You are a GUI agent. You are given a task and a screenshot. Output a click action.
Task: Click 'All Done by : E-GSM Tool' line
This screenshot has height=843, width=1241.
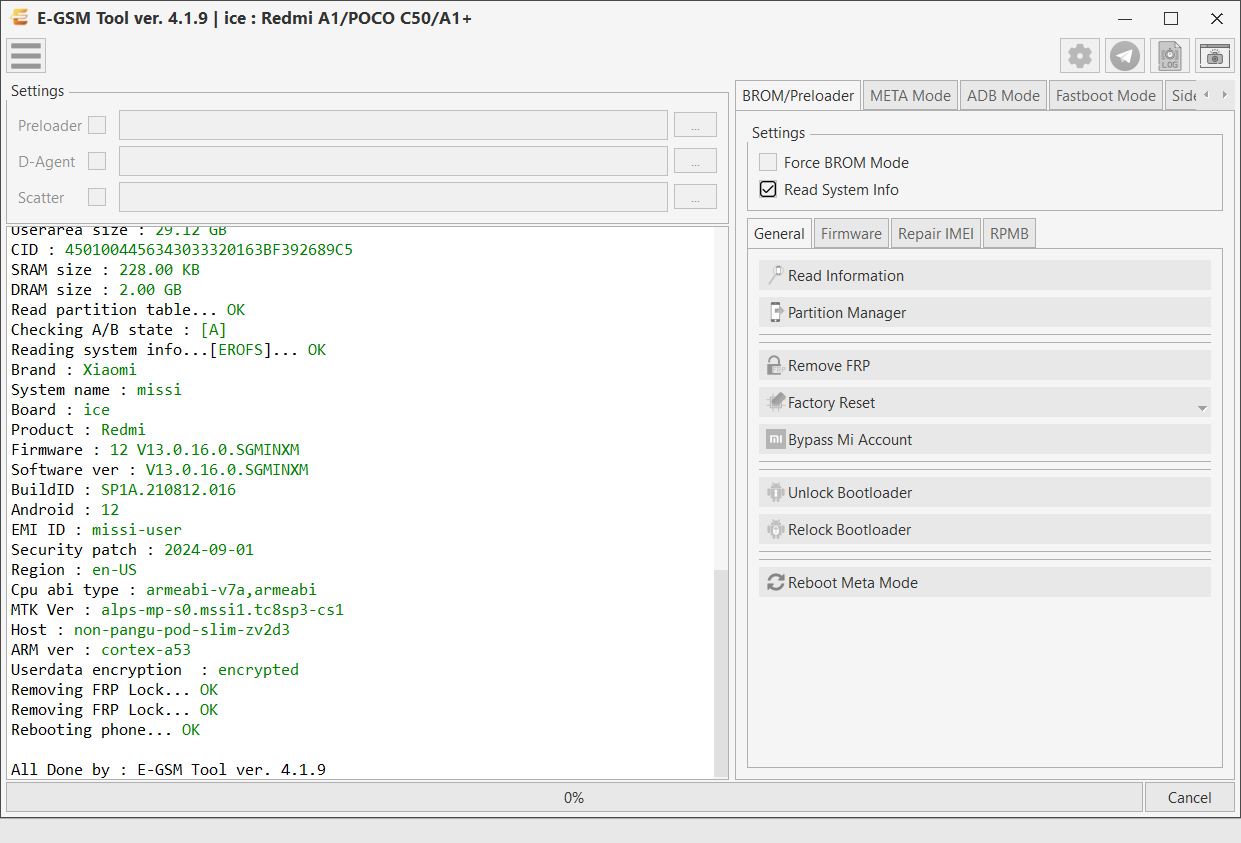pyautogui.click(x=168, y=769)
